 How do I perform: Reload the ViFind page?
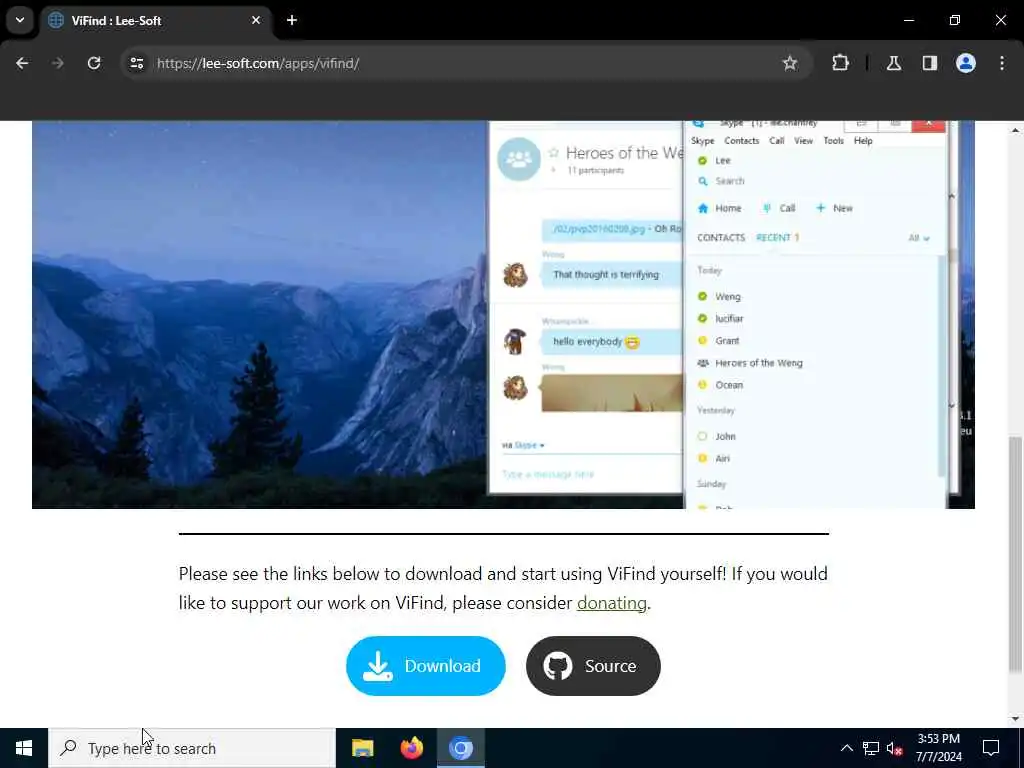tap(94, 63)
